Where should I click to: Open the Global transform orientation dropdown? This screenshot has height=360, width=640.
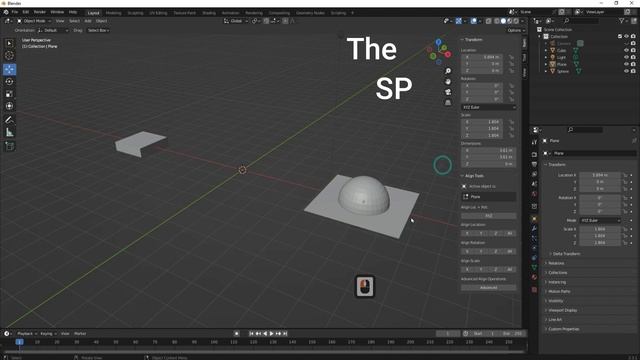(236, 21)
